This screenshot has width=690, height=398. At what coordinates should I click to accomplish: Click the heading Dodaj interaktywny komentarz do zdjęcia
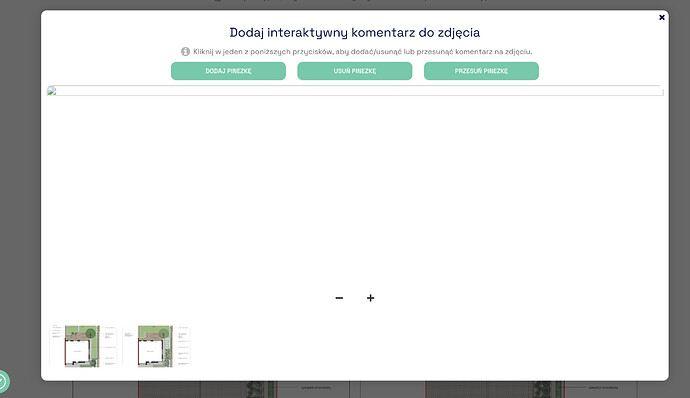(355, 33)
